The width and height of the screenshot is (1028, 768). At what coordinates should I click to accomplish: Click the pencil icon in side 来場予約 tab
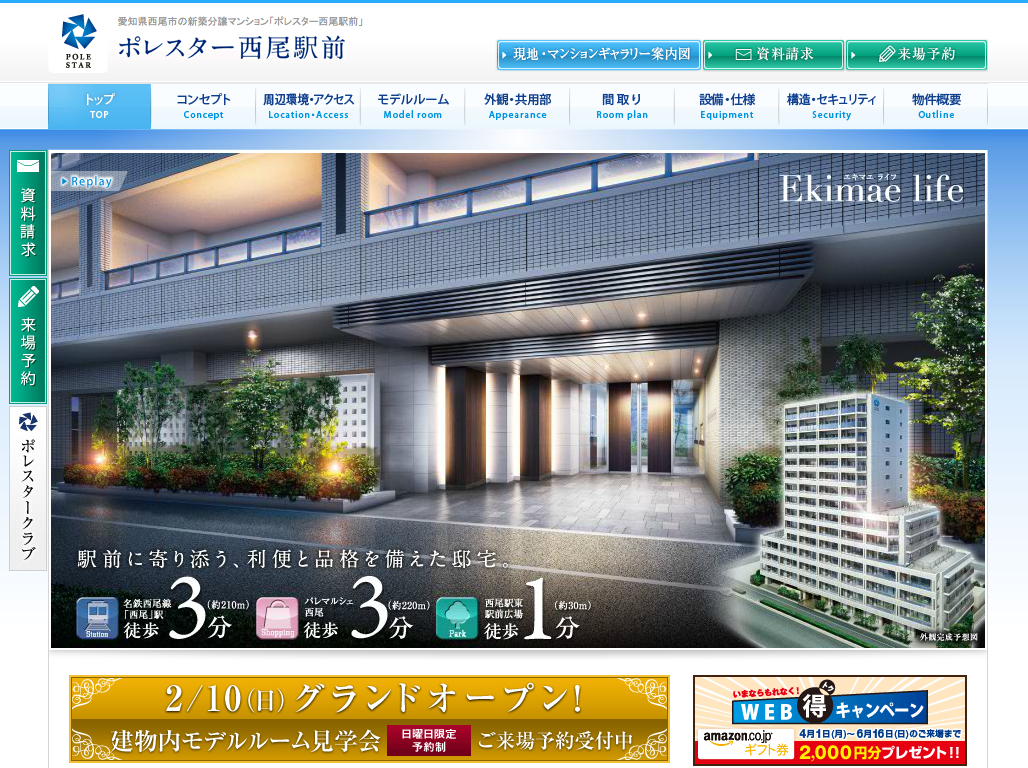click(x=28, y=295)
